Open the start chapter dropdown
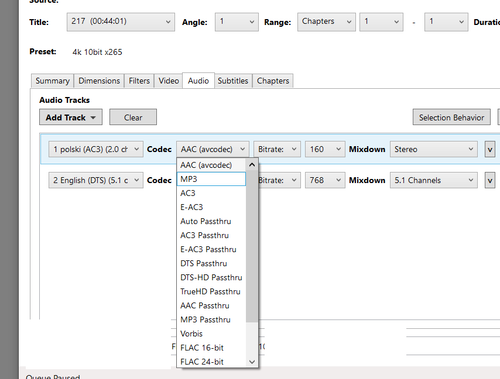This screenshot has width=500, height=379. pyautogui.click(x=381, y=22)
